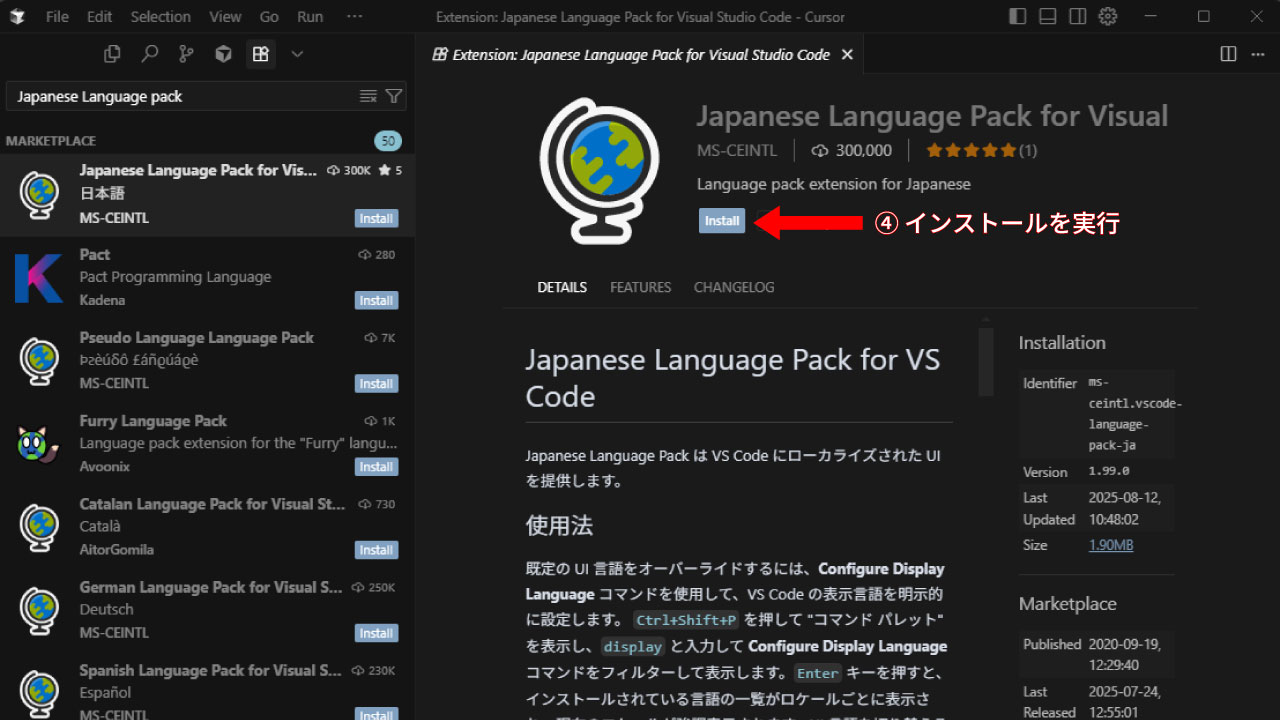
Task: Select the Pact extension list item
Action: (x=207, y=277)
